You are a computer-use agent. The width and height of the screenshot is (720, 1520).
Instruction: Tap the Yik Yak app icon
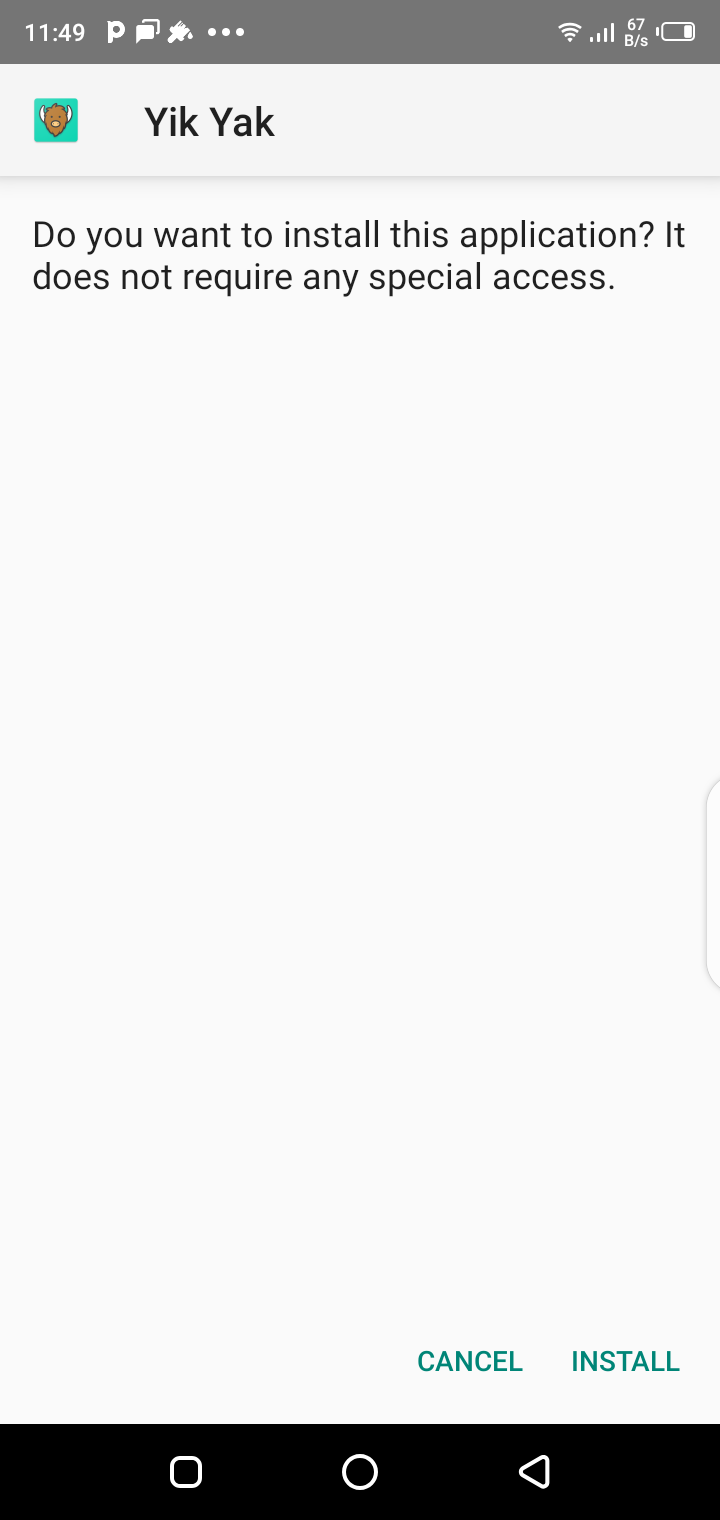coord(56,120)
